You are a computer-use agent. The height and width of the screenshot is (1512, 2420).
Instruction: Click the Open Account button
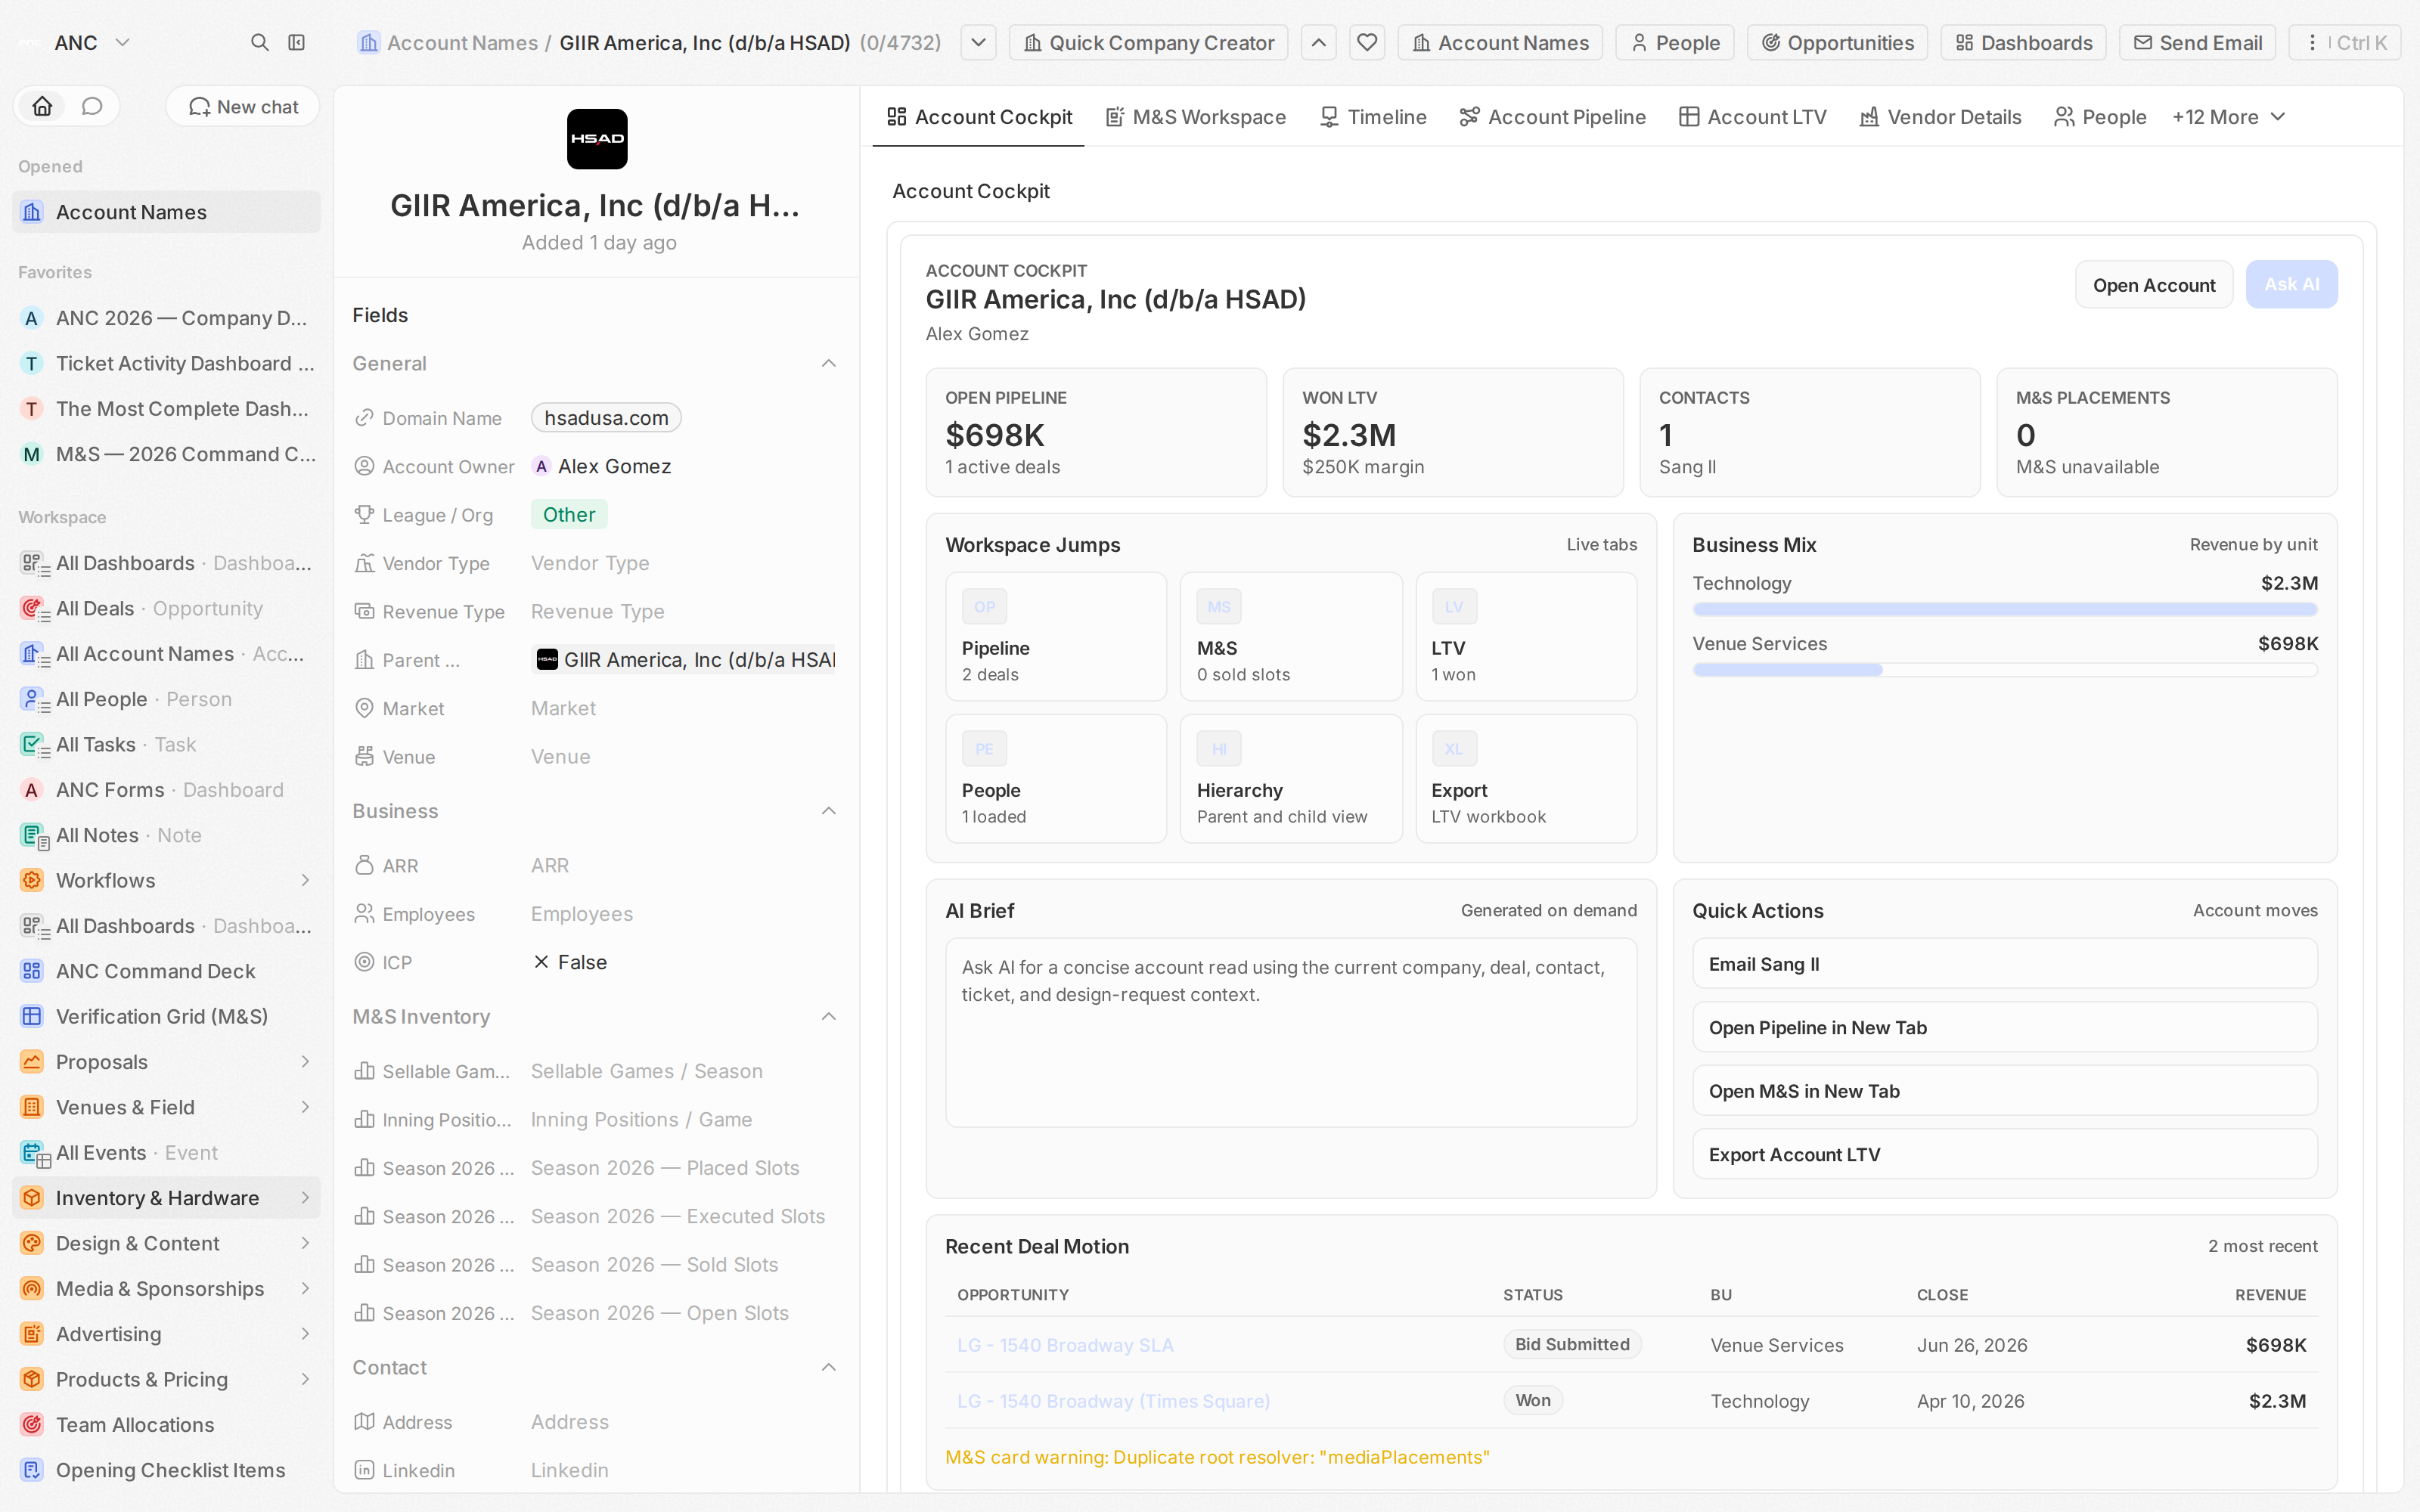pos(2154,285)
